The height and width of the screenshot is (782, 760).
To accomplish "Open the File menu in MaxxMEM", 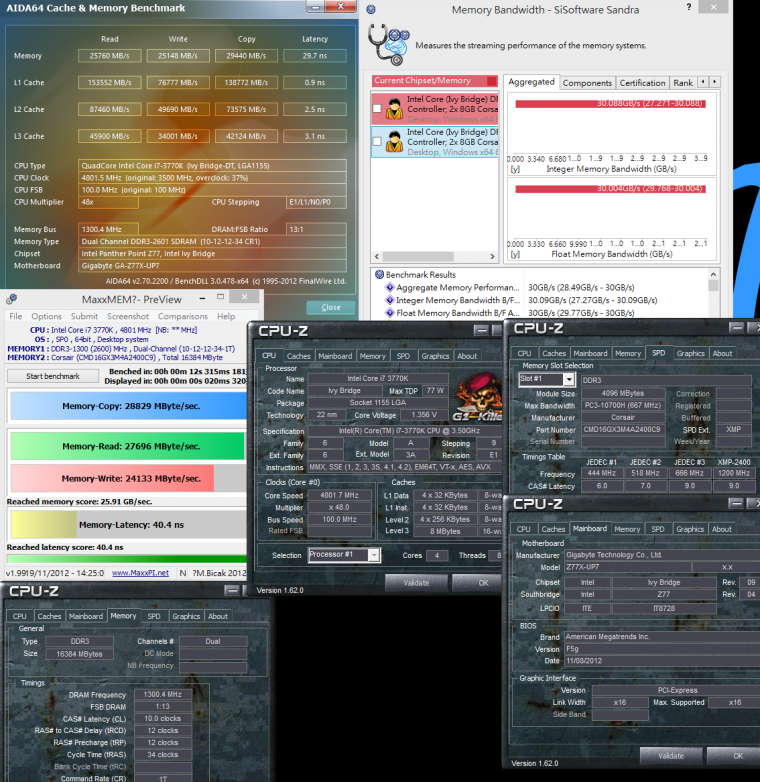I will tap(15, 316).
